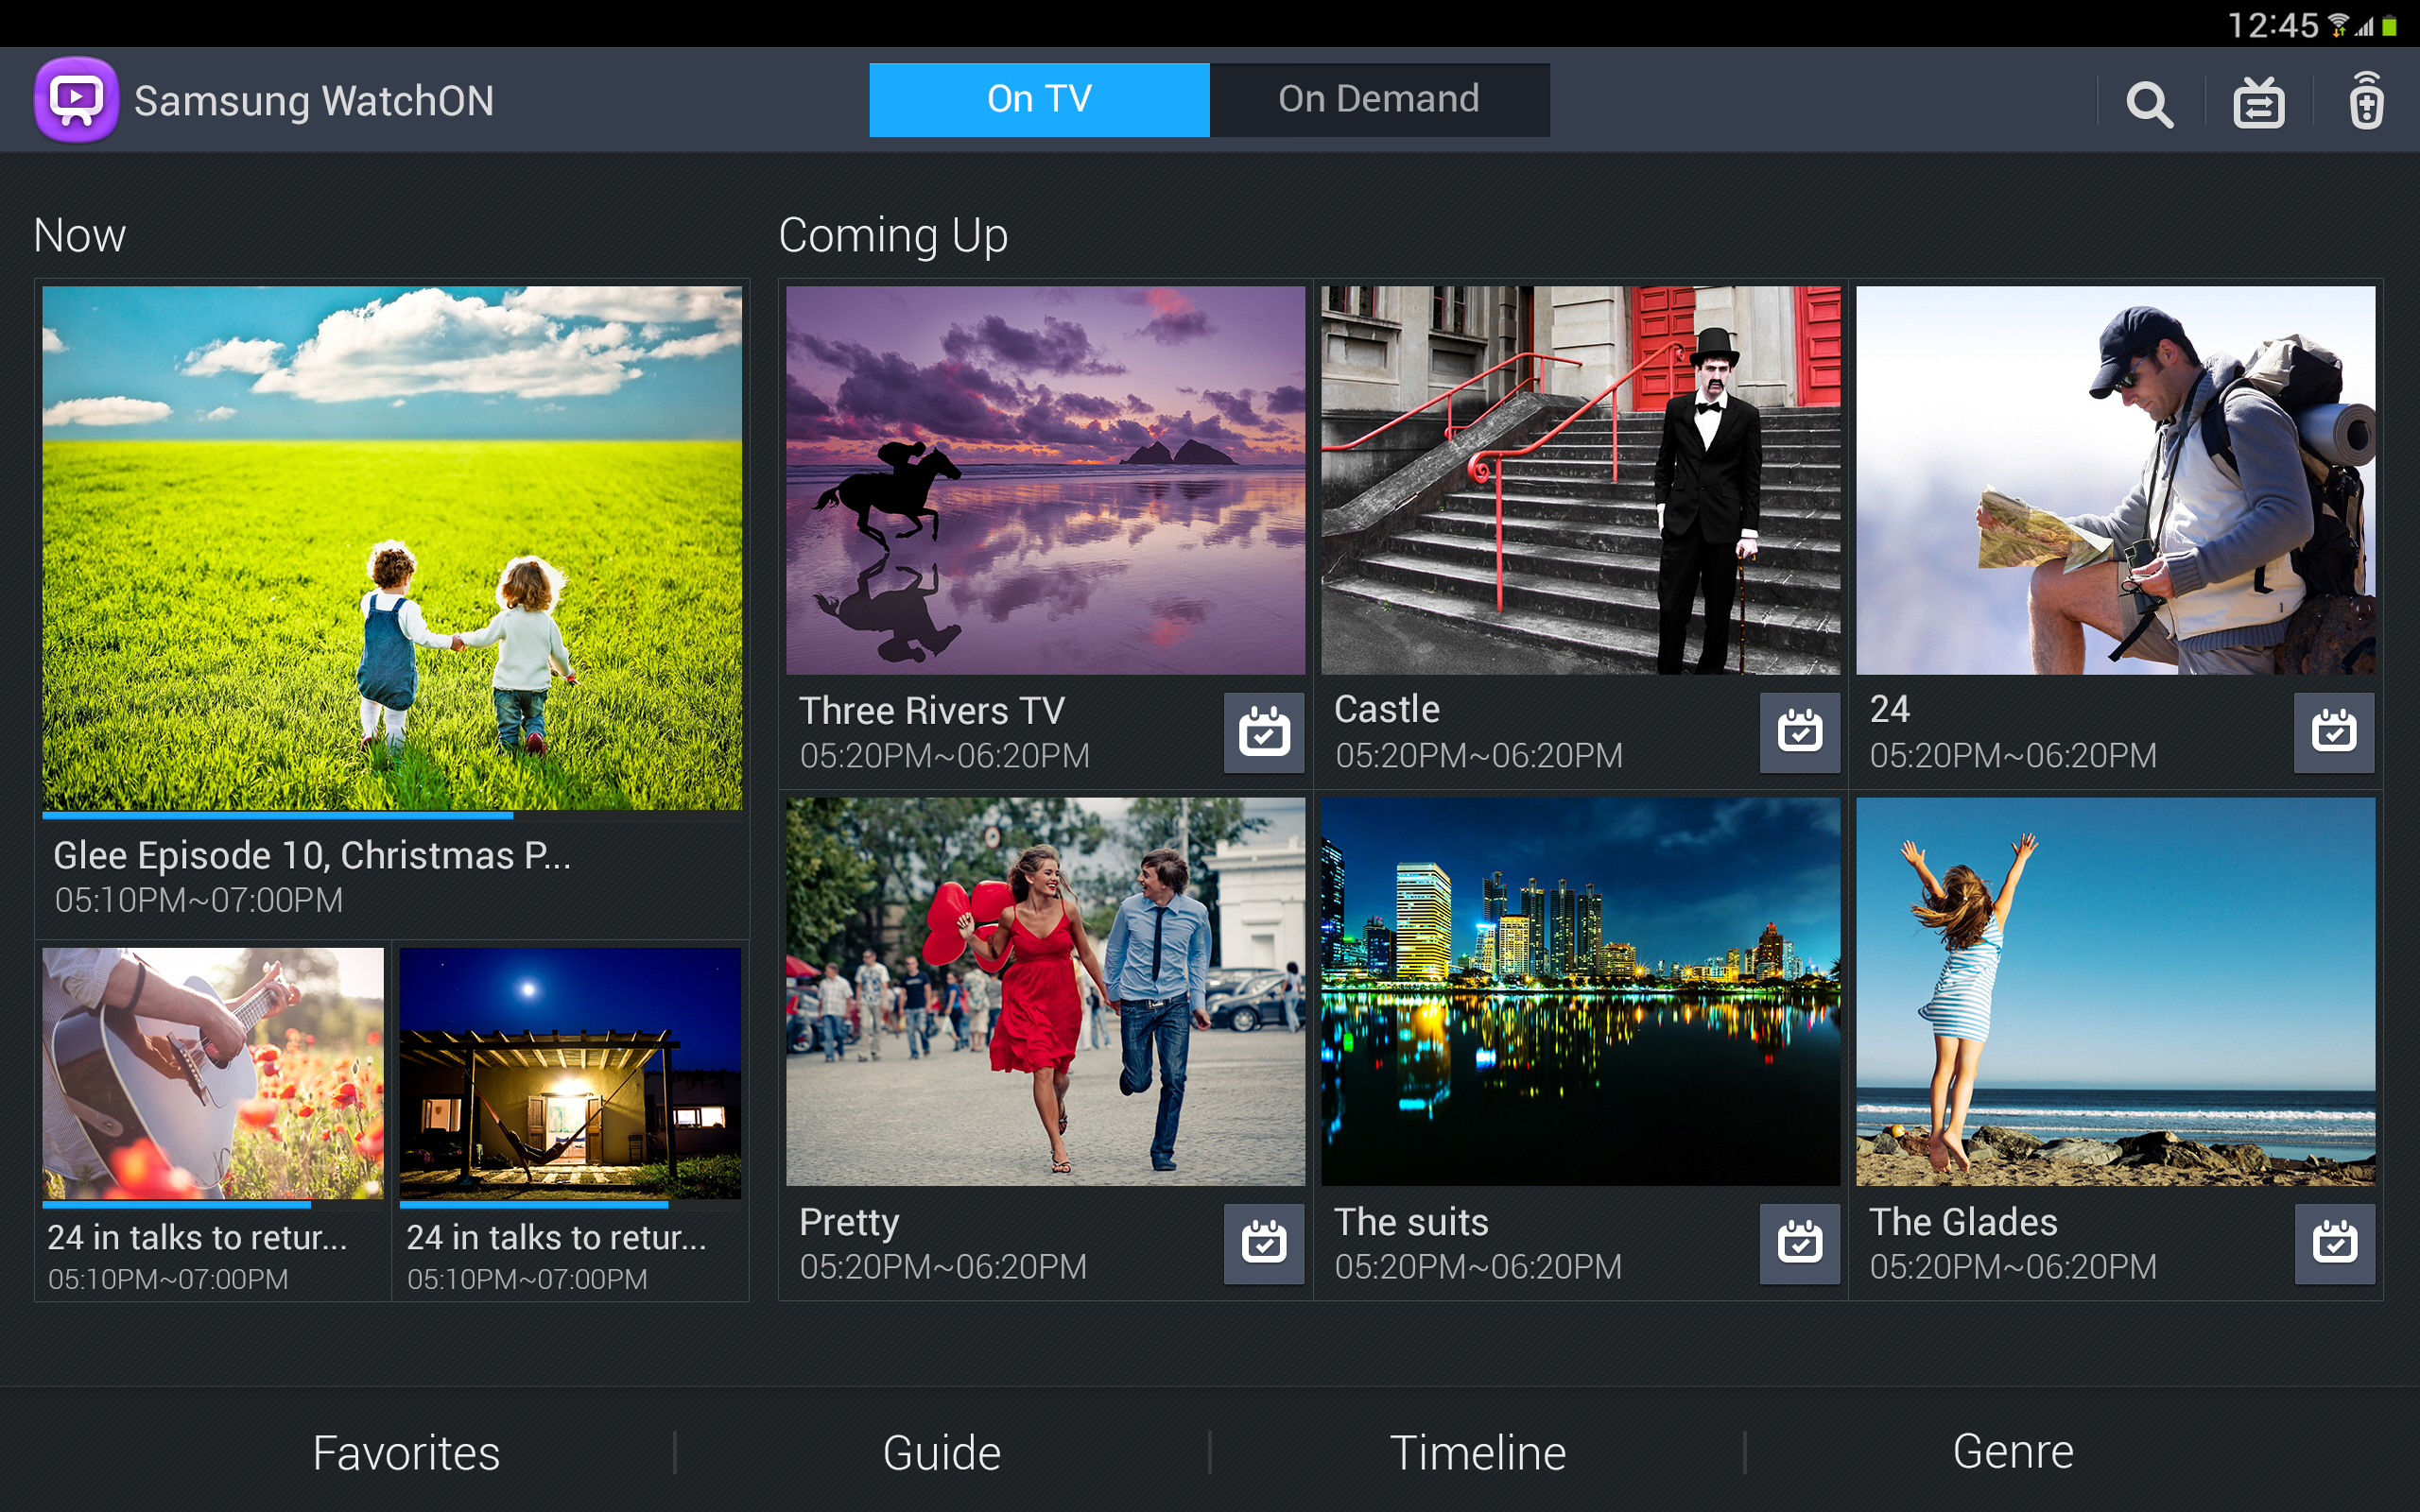Select the 'Three Rivers TV' title text

tap(932, 710)
